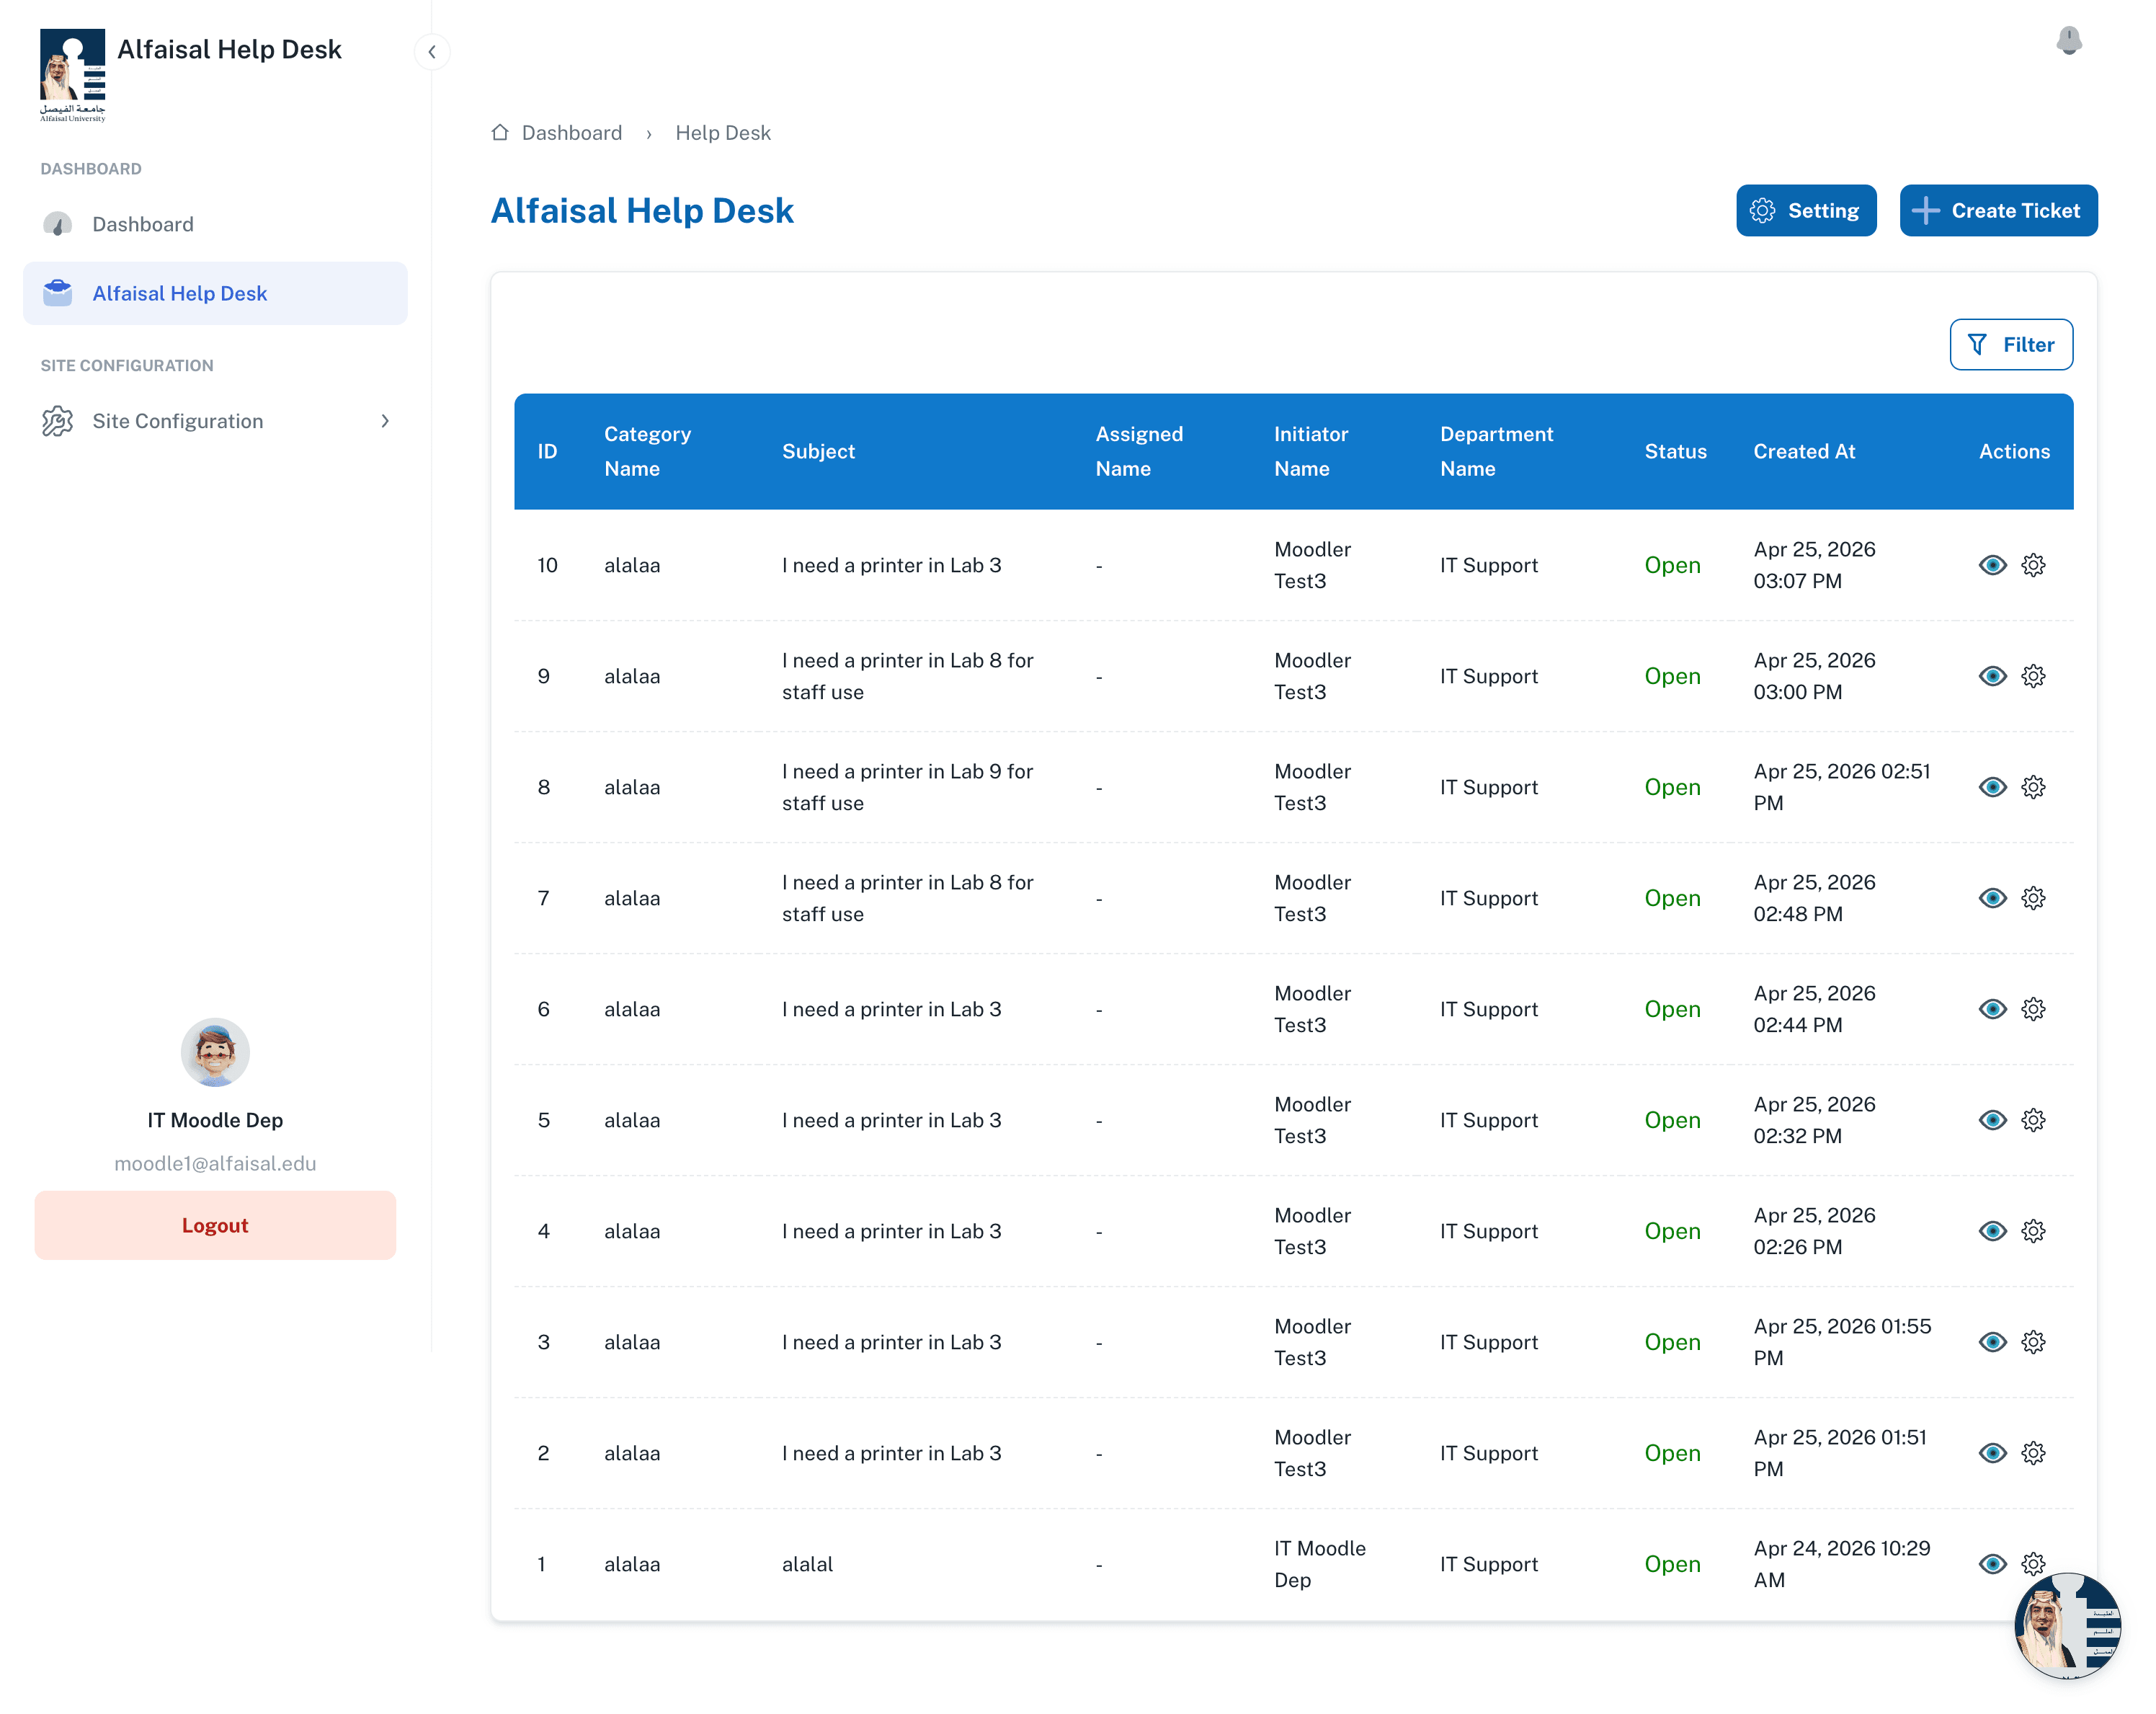Click the Help Desk briefcase icon in sidebar

pyautogui.click(x=58, y=293)
